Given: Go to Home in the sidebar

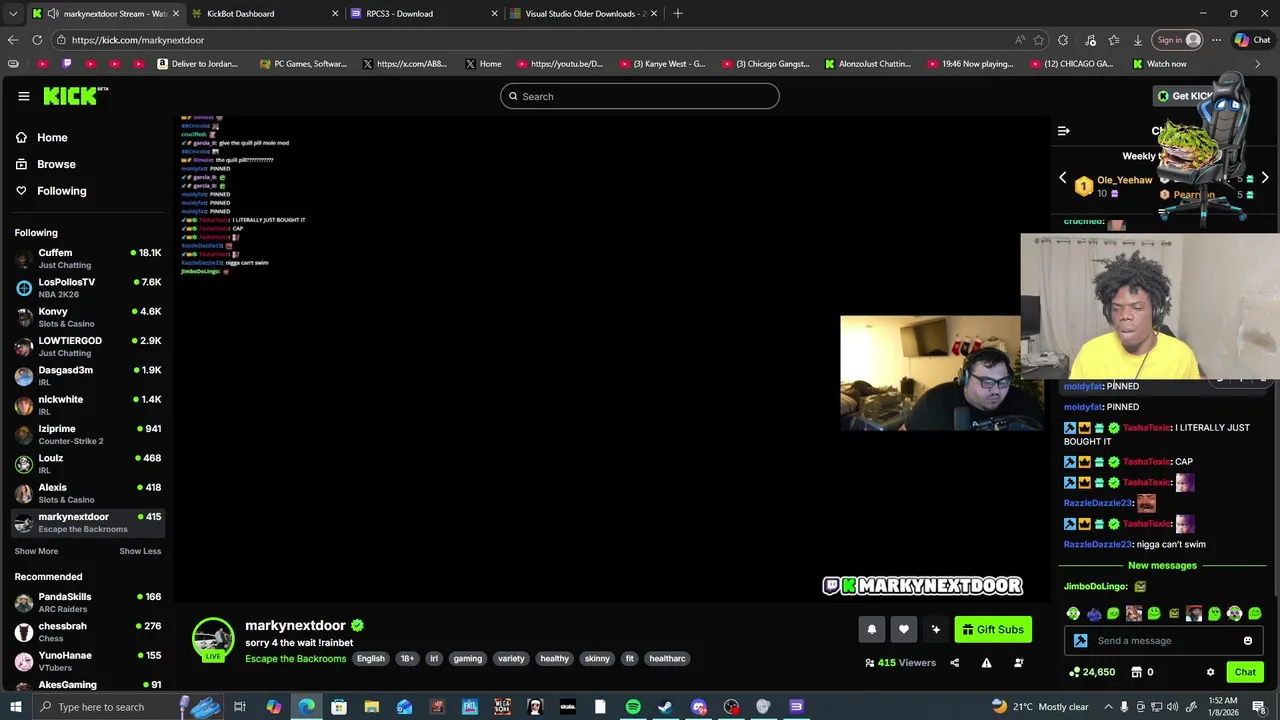Looking at the screenshot, I should pyautogui.click(x=52, y=138).
